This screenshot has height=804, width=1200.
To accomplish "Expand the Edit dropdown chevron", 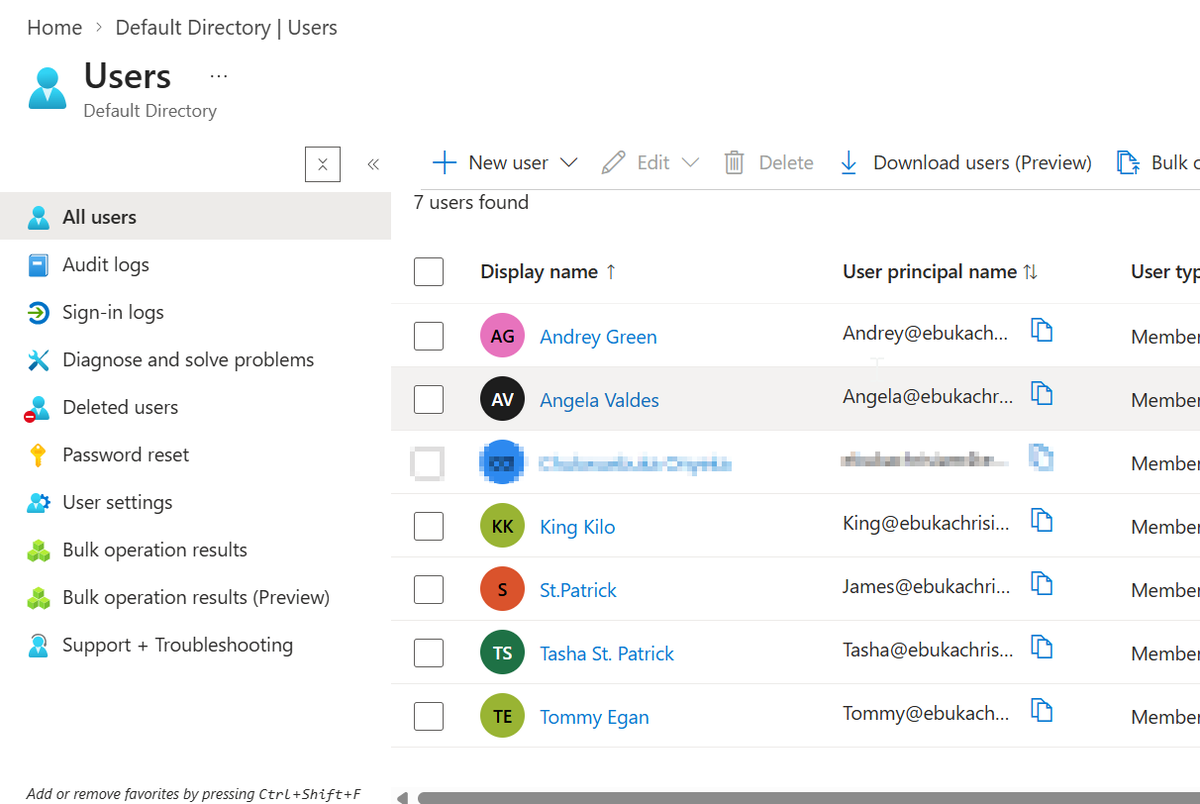I will tap(690, 162).
